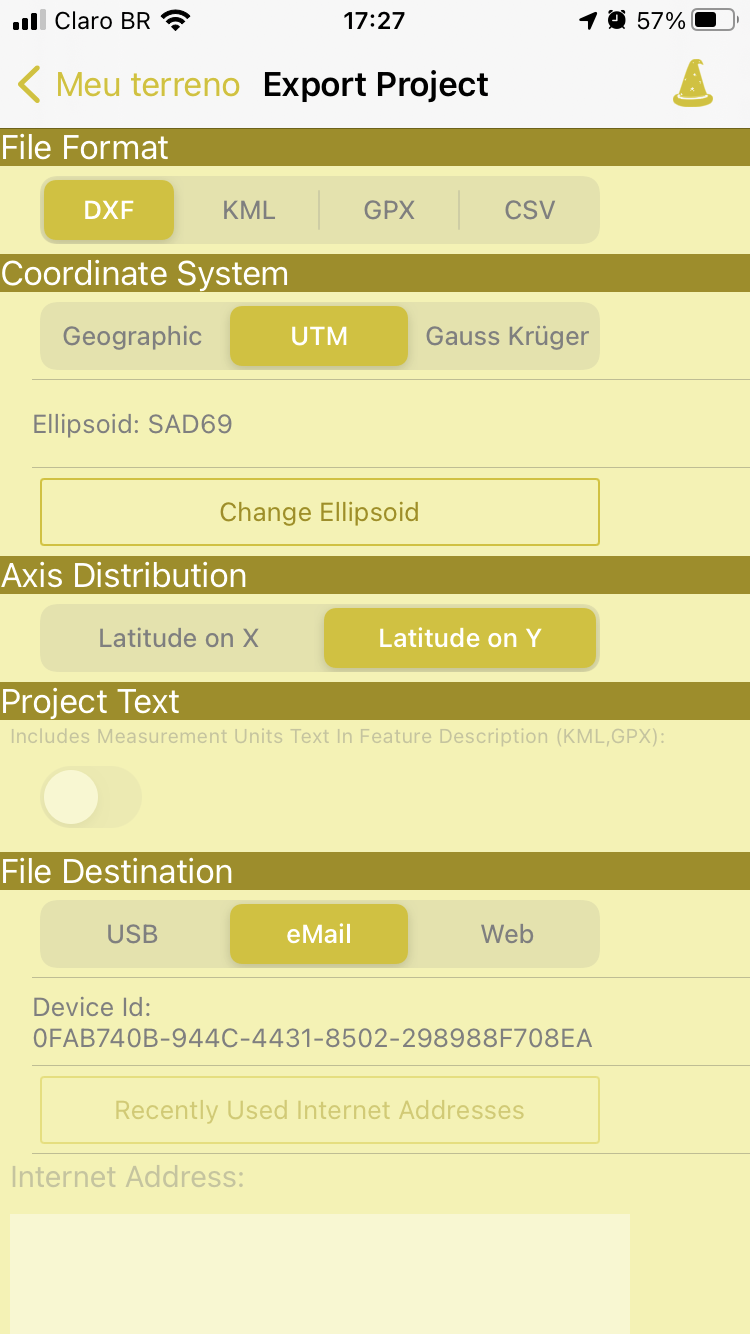Set axis distribution to Latitude on Y

click(x=460, y=638)
